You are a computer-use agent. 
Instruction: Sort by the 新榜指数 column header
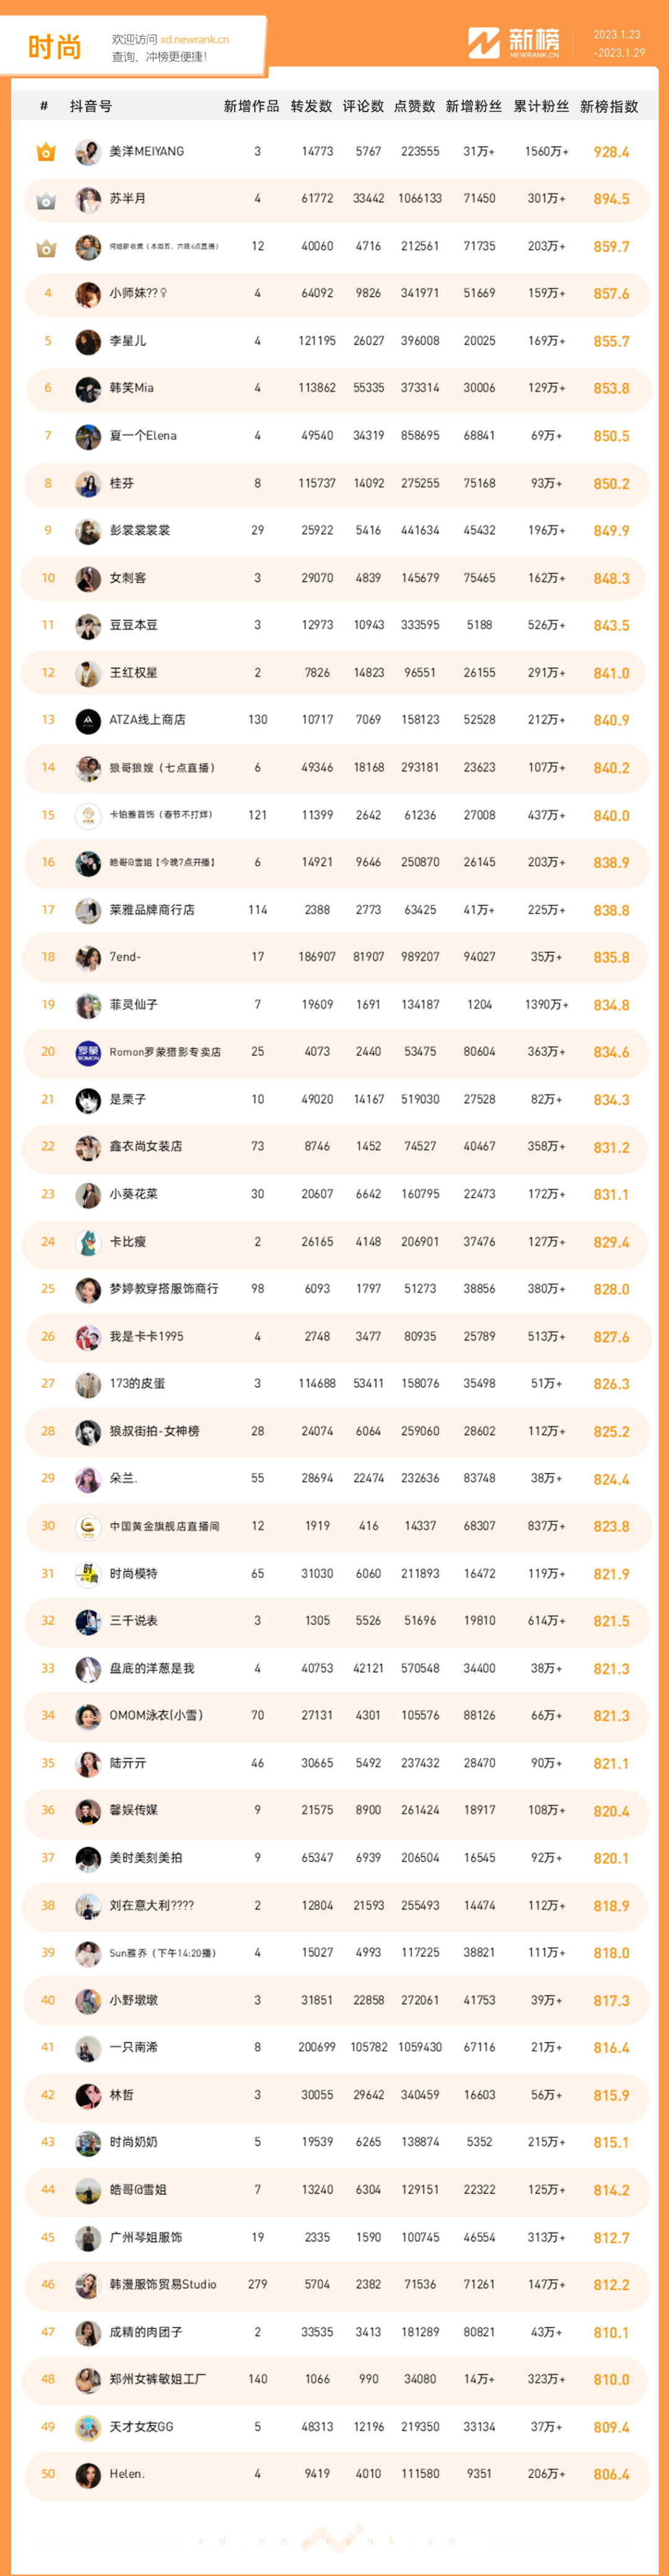pos(609,106)
